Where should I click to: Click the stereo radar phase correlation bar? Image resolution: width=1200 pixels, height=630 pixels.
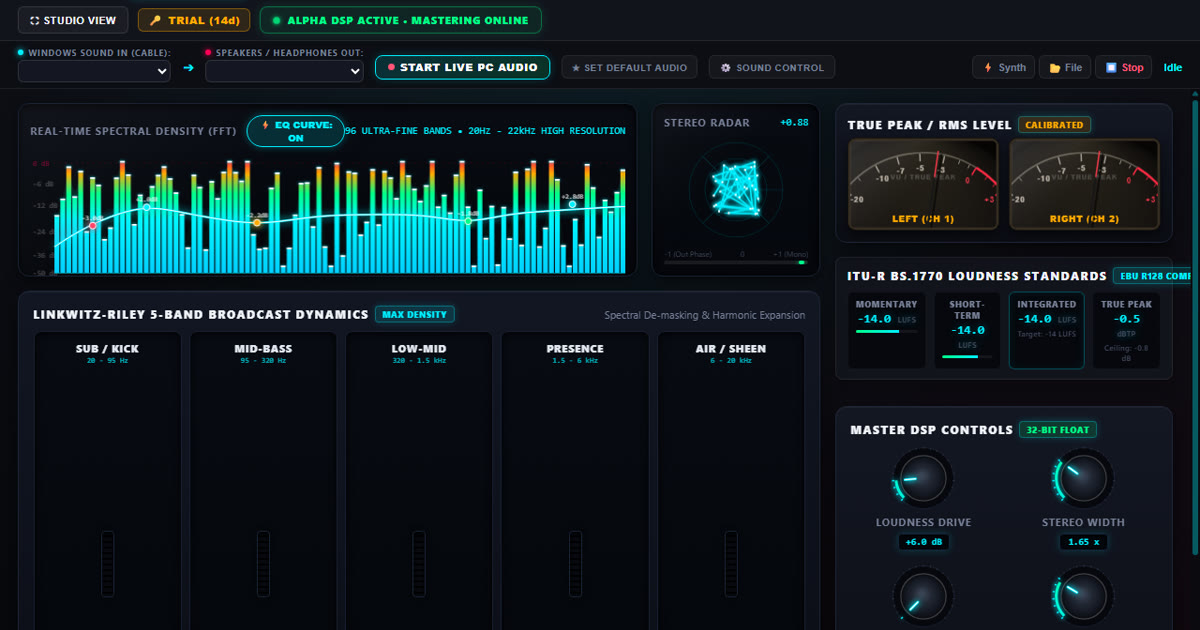[736, 263]
